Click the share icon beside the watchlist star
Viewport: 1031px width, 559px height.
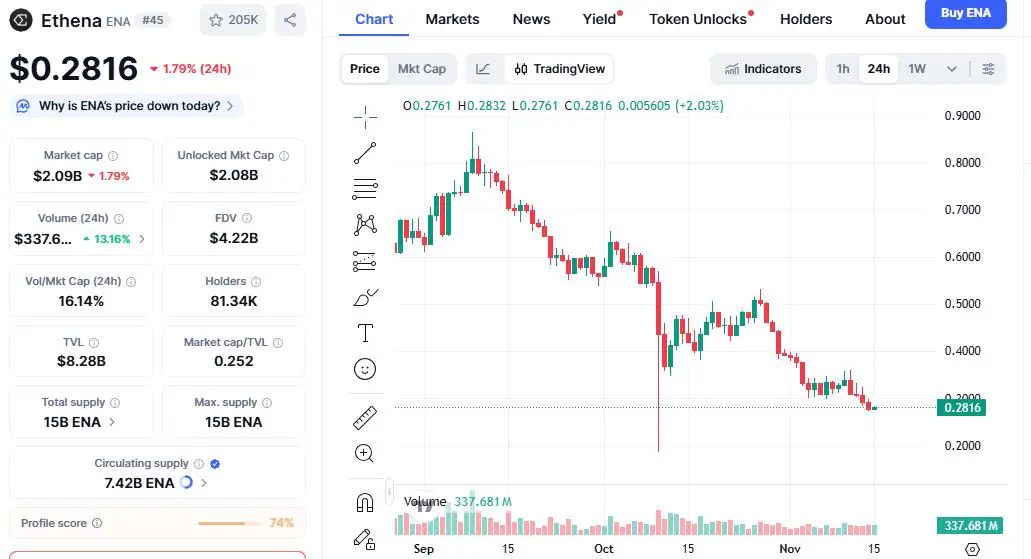[290, 19]
